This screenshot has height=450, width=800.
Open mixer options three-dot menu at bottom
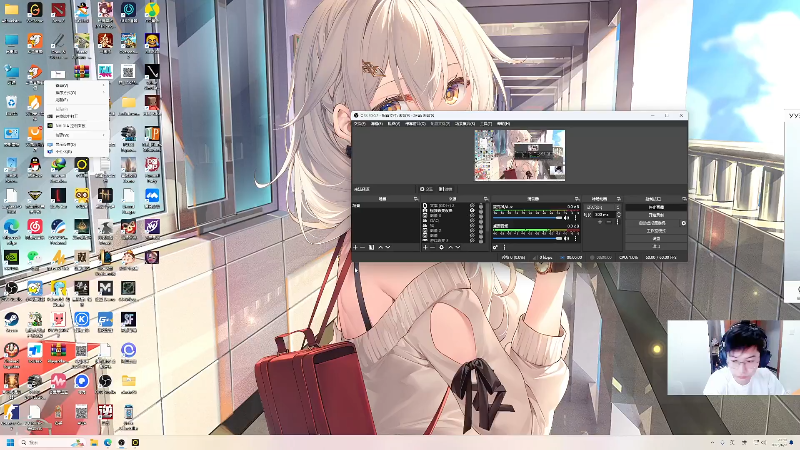click(505, 247)
